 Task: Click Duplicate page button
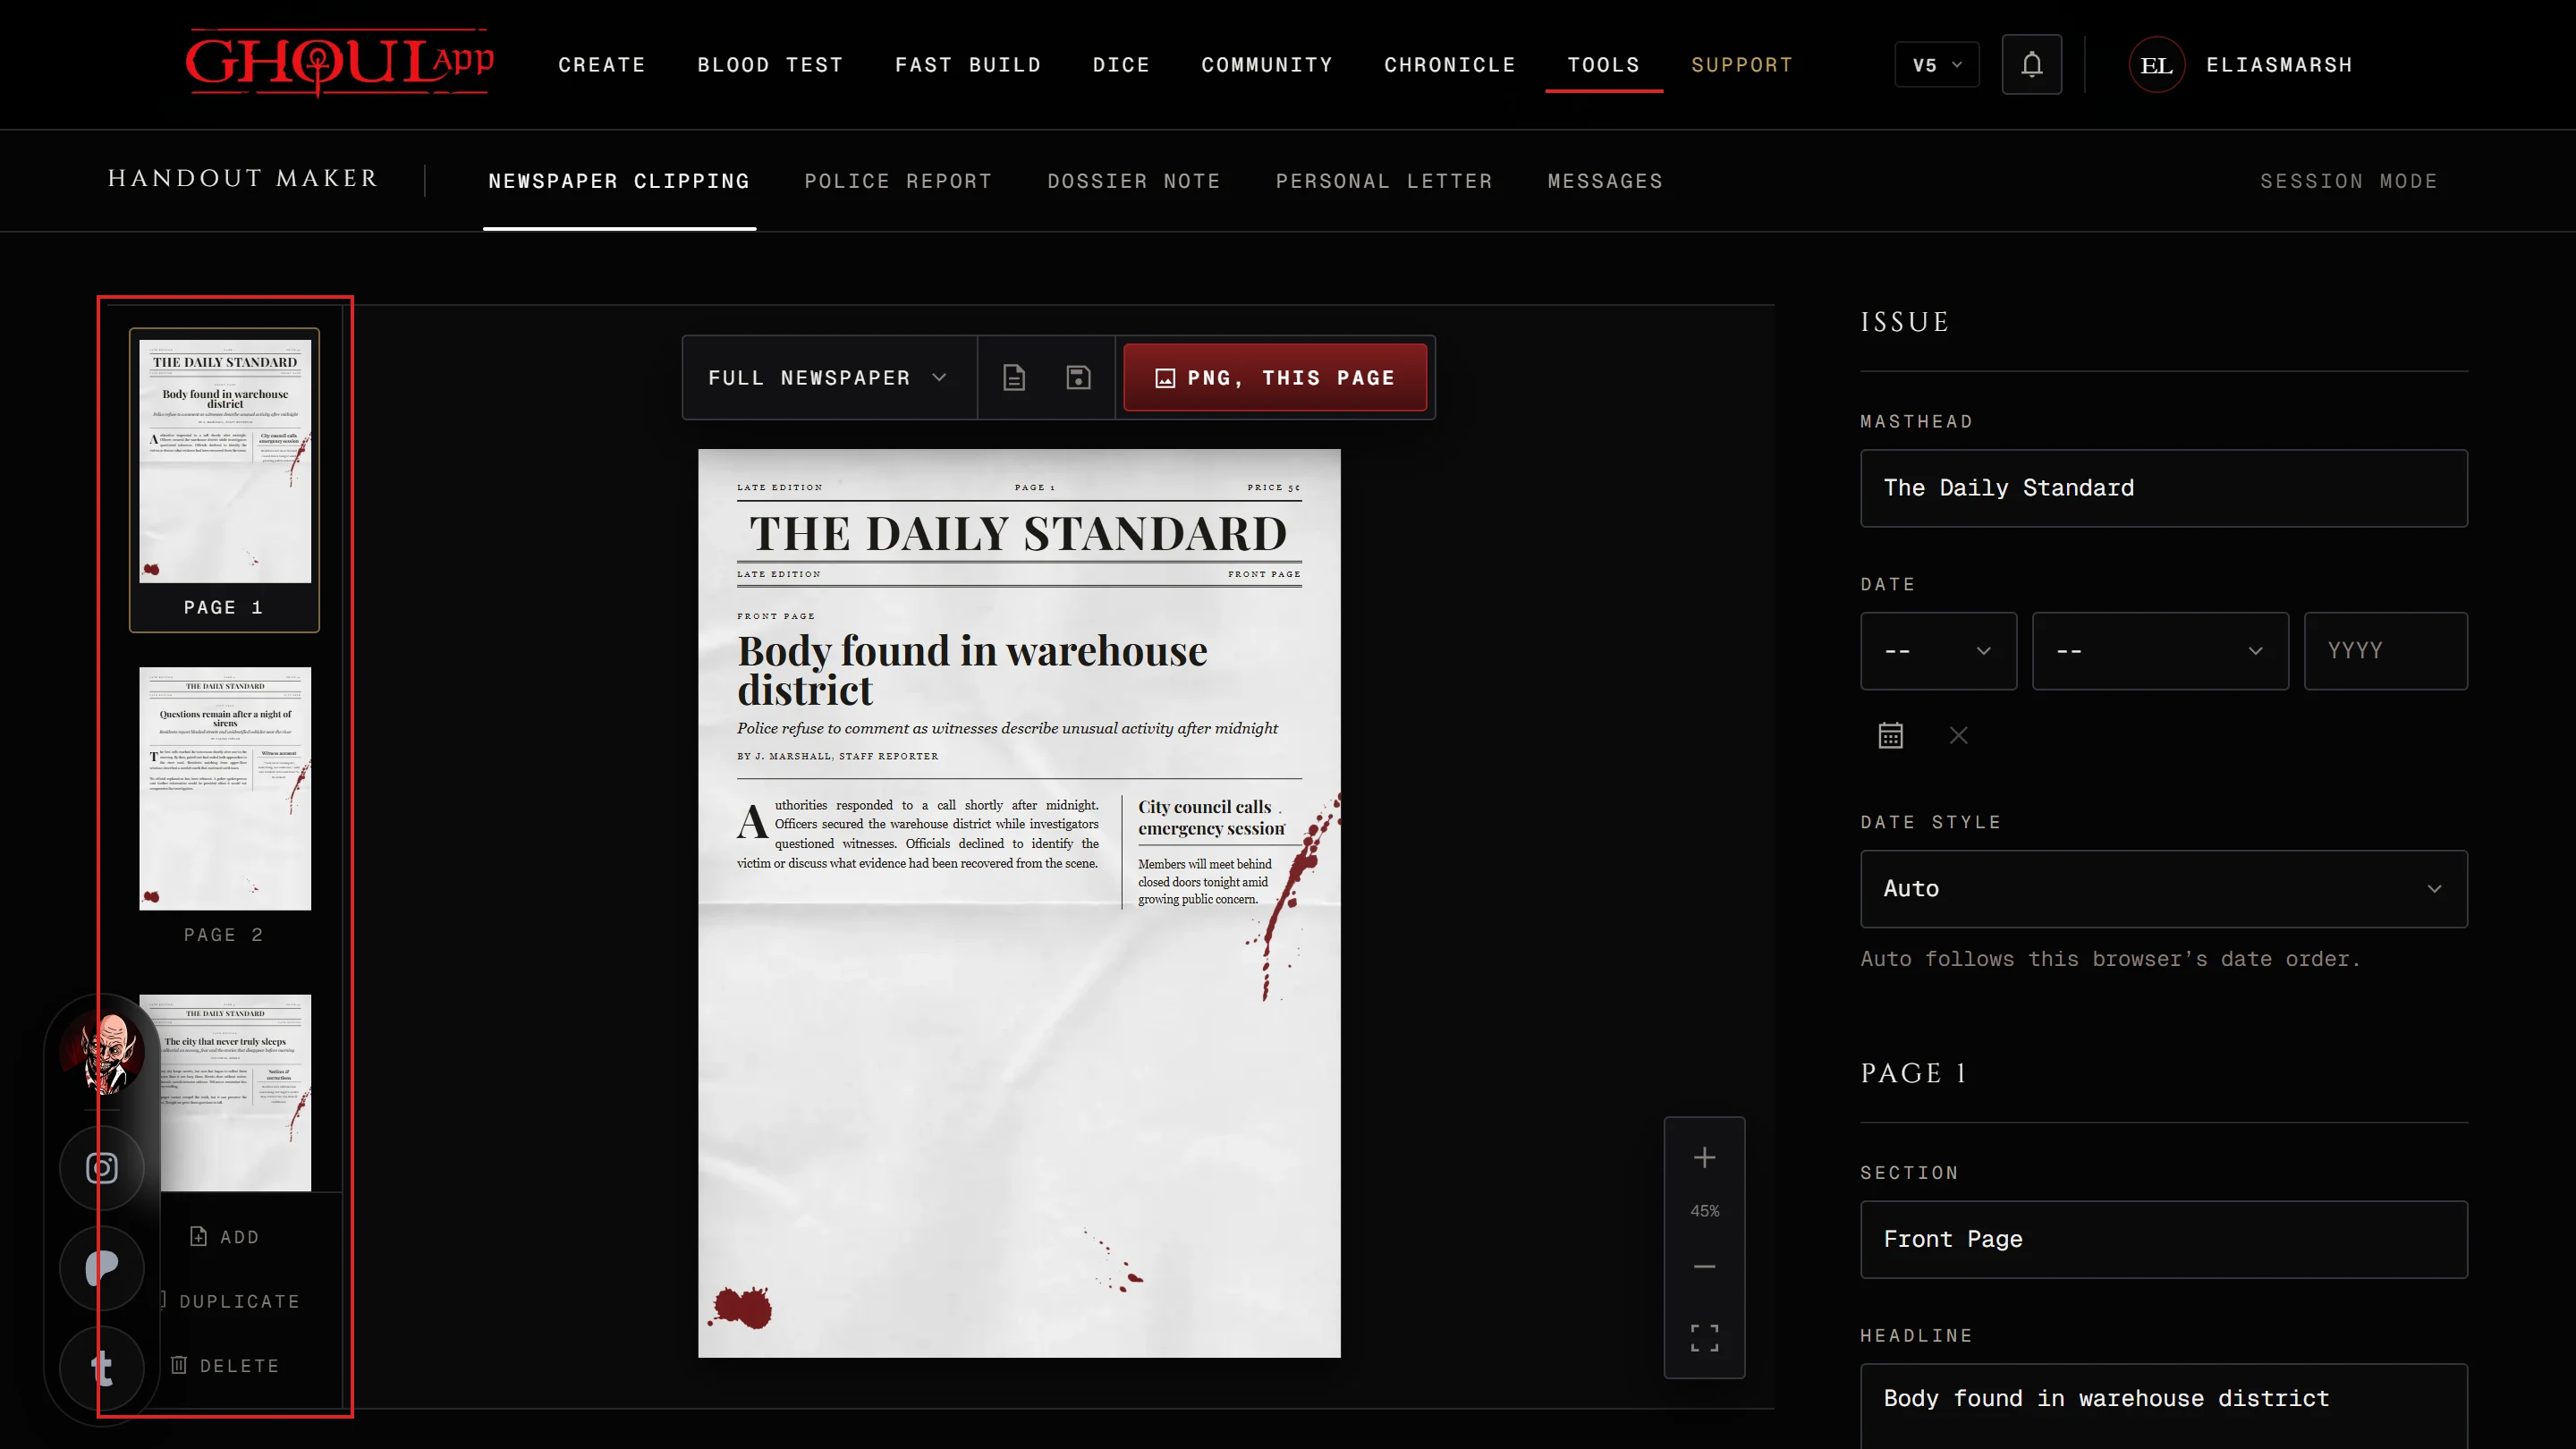tap(232, 1301)
